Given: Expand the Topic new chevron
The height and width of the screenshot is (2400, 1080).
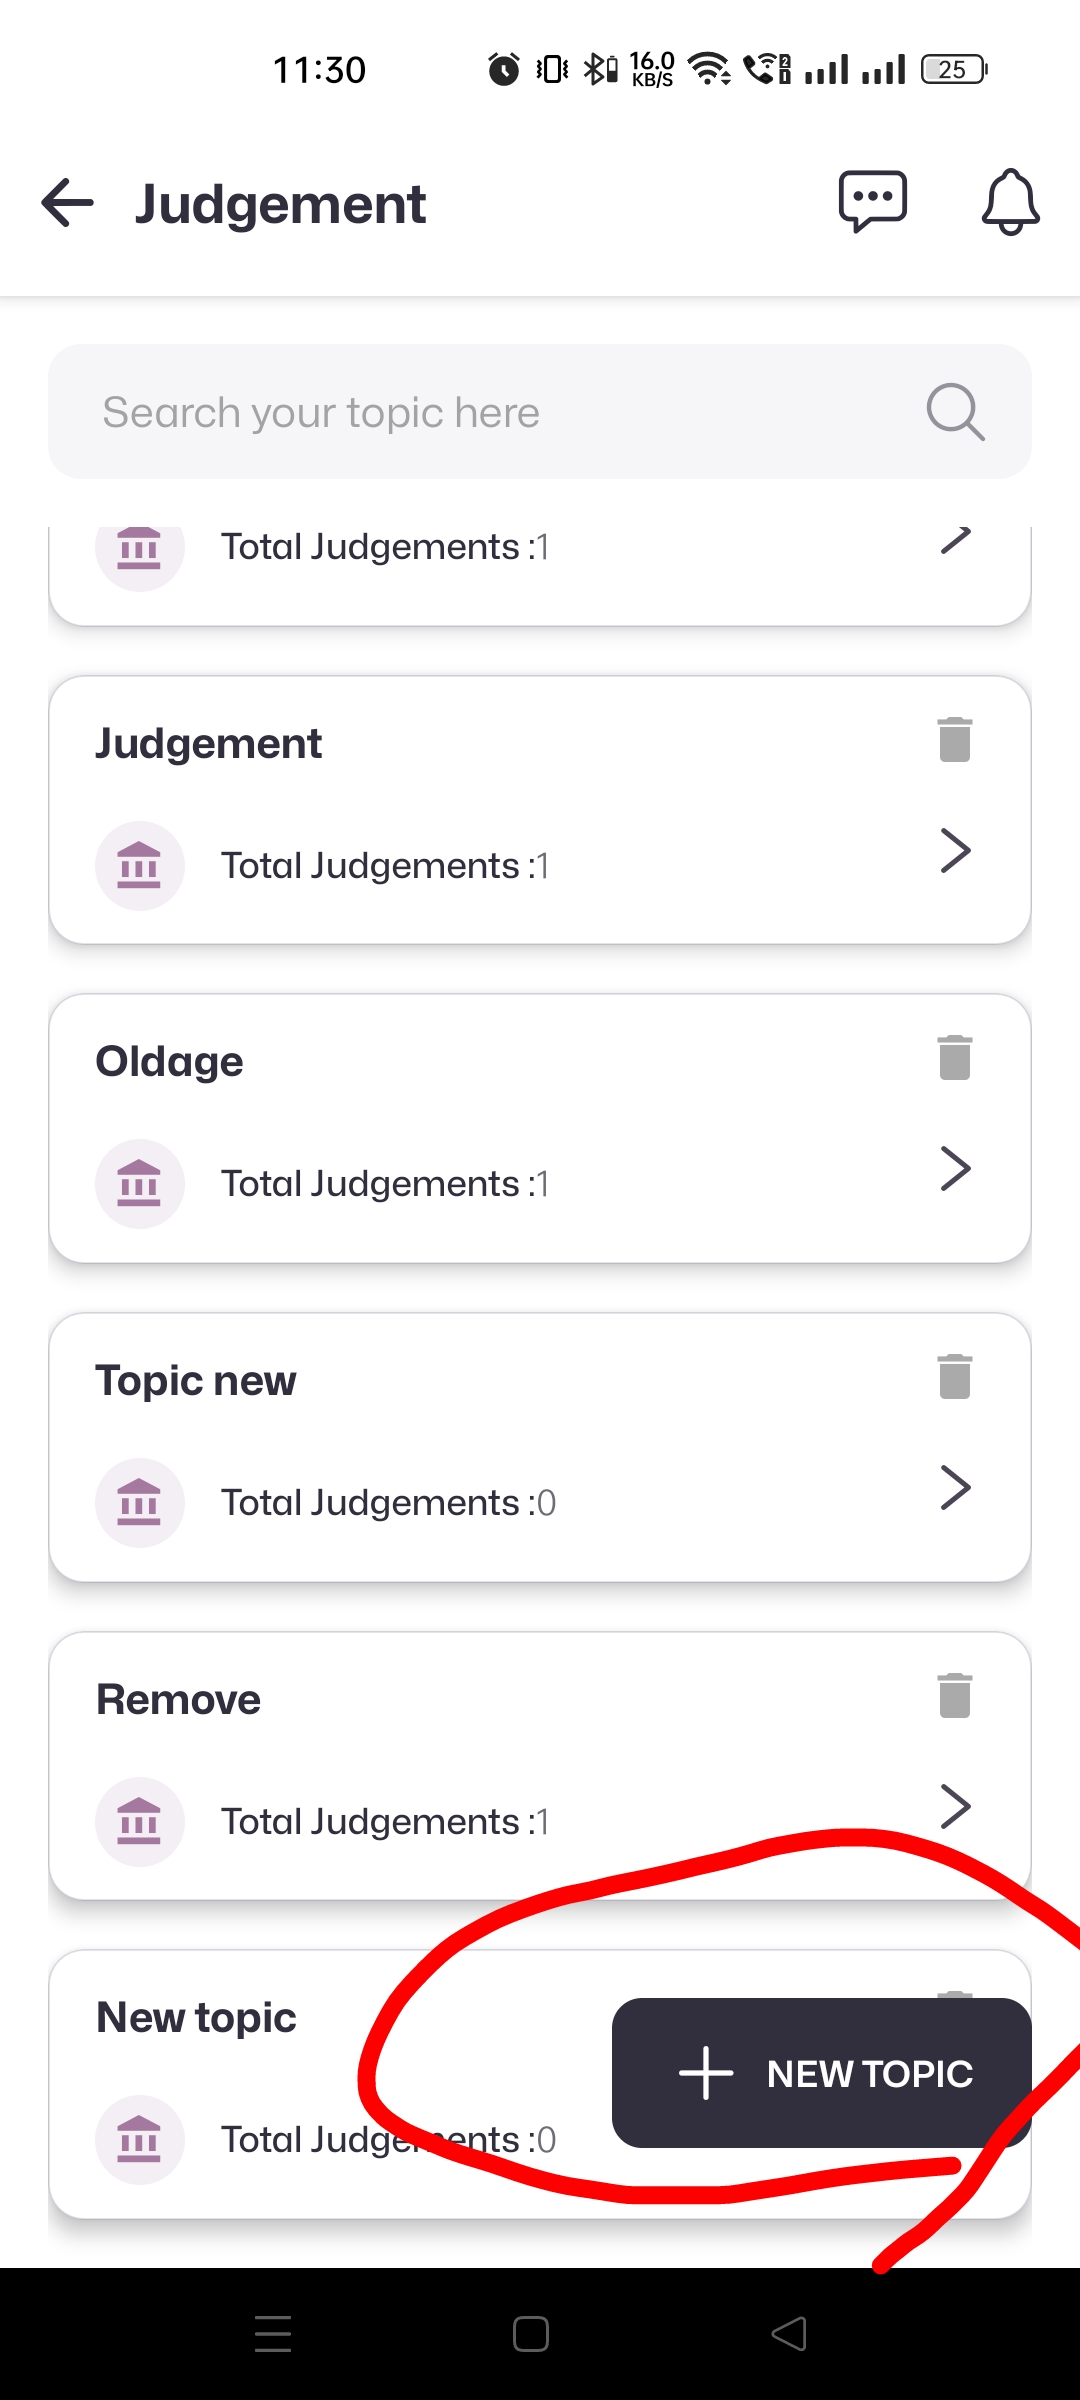Looking at the screenshot, I should pyautogui.click(x=955, y=1488).
